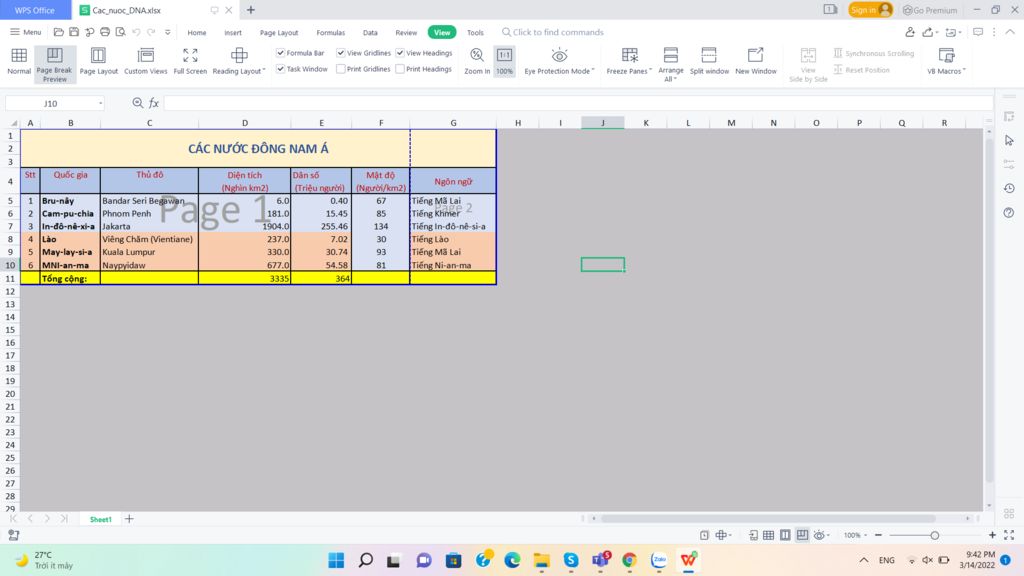Click the selection arrow in right sidebar

click(1009, 140)
